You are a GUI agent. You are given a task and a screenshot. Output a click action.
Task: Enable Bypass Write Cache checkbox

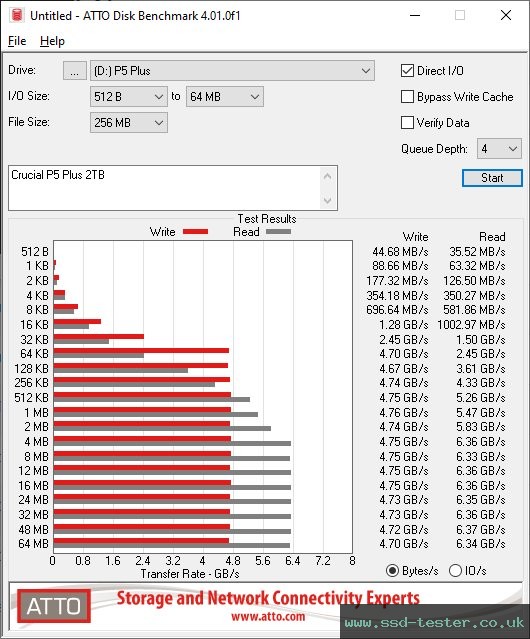click(407, 97)
